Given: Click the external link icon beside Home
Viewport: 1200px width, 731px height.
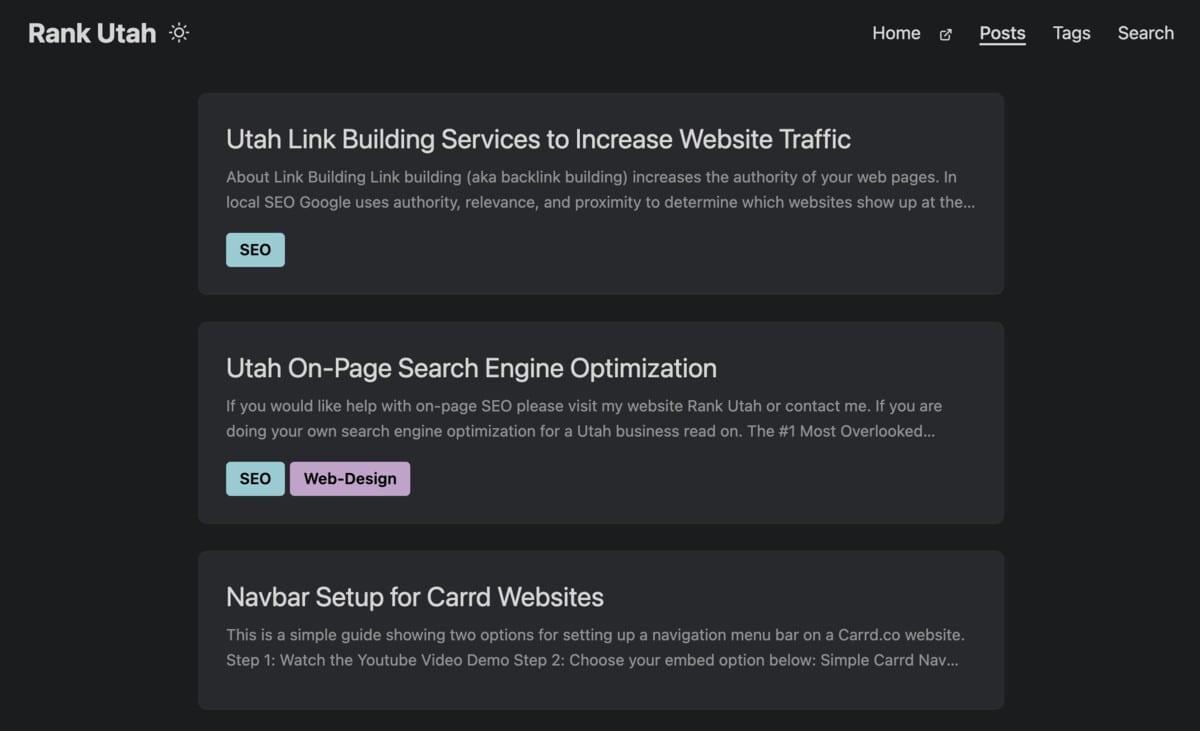Looking at the screenshot, I should pyautogui.click(x=944, y=34).
